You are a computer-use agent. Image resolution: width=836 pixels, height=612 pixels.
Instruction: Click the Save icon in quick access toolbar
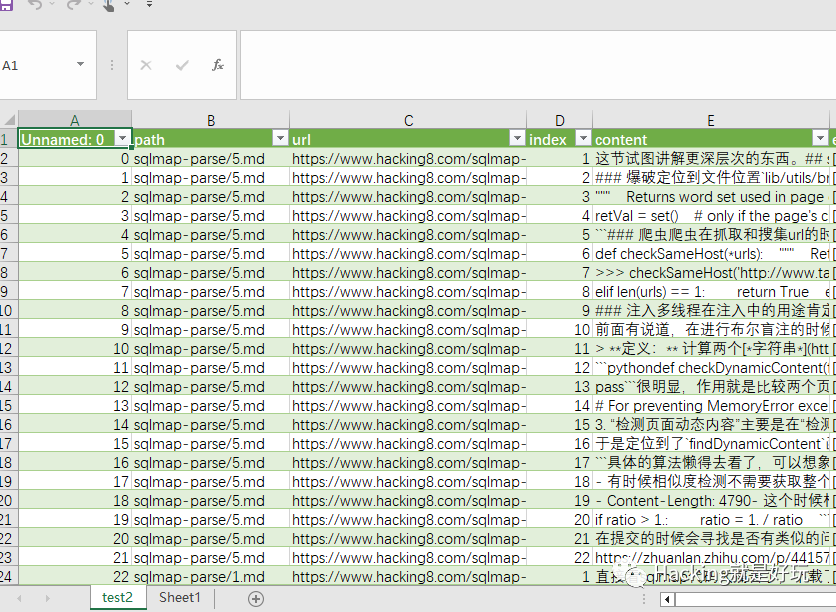5,5
